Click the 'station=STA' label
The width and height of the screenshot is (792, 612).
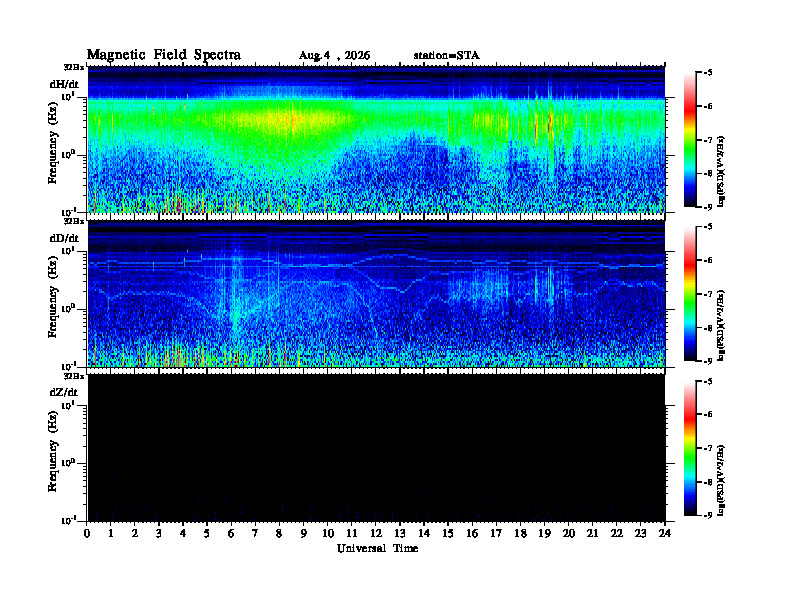click(x=446, y=55)
